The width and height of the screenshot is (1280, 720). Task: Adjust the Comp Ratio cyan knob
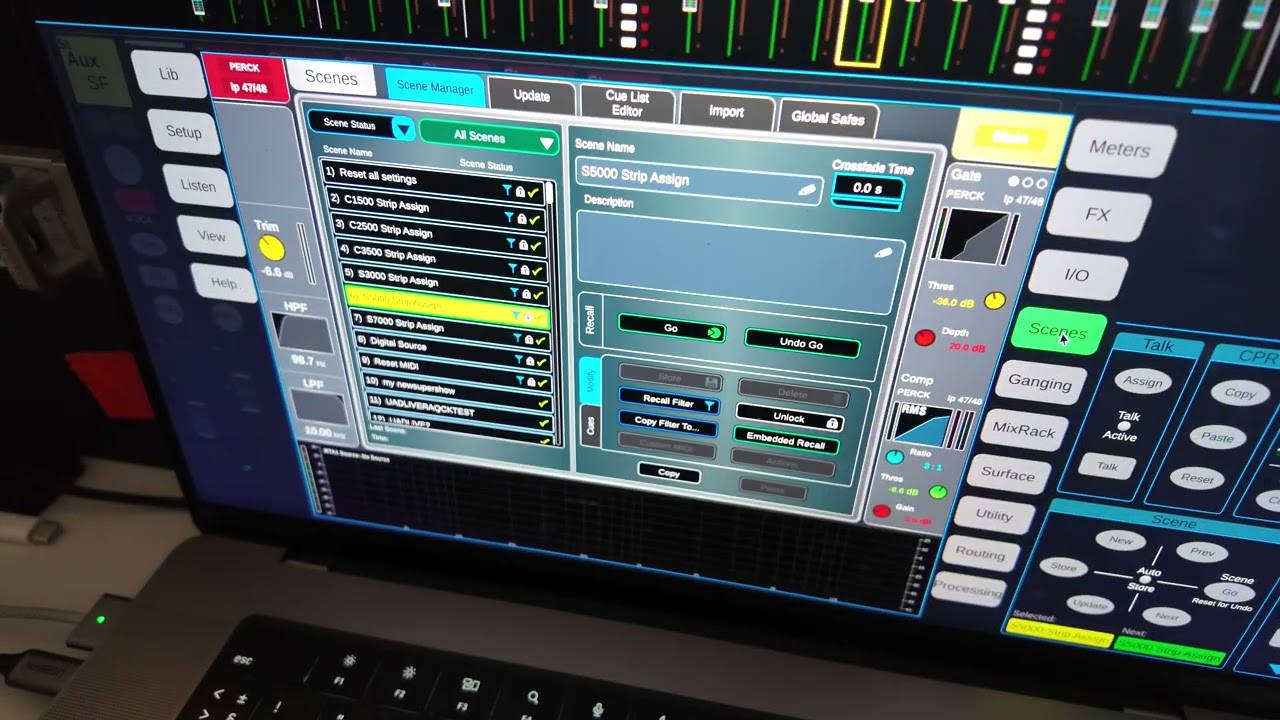coord(894,456)
